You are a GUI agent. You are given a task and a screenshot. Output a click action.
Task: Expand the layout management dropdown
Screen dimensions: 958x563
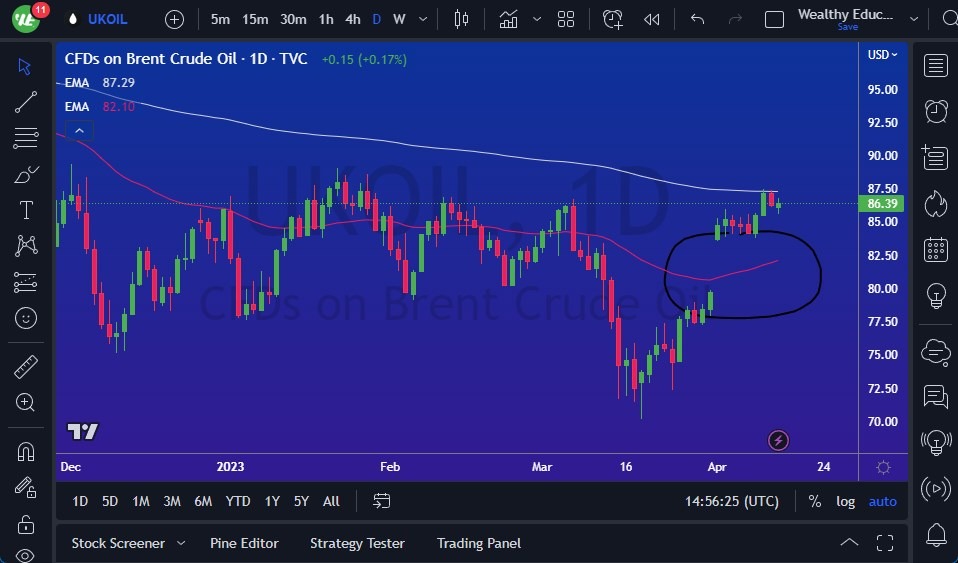pos(913,20)
